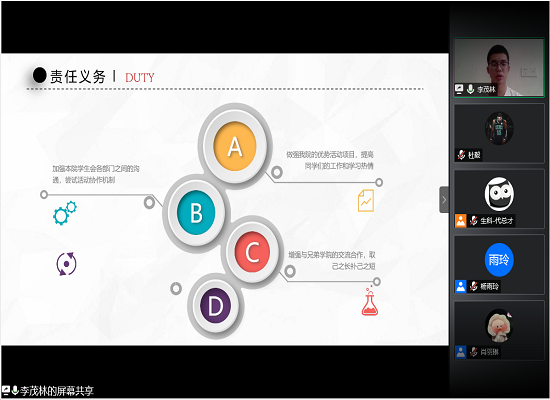Click the teal circle labeled B
The height and width of the screenshot is (400, 550).
click(196, 212)
